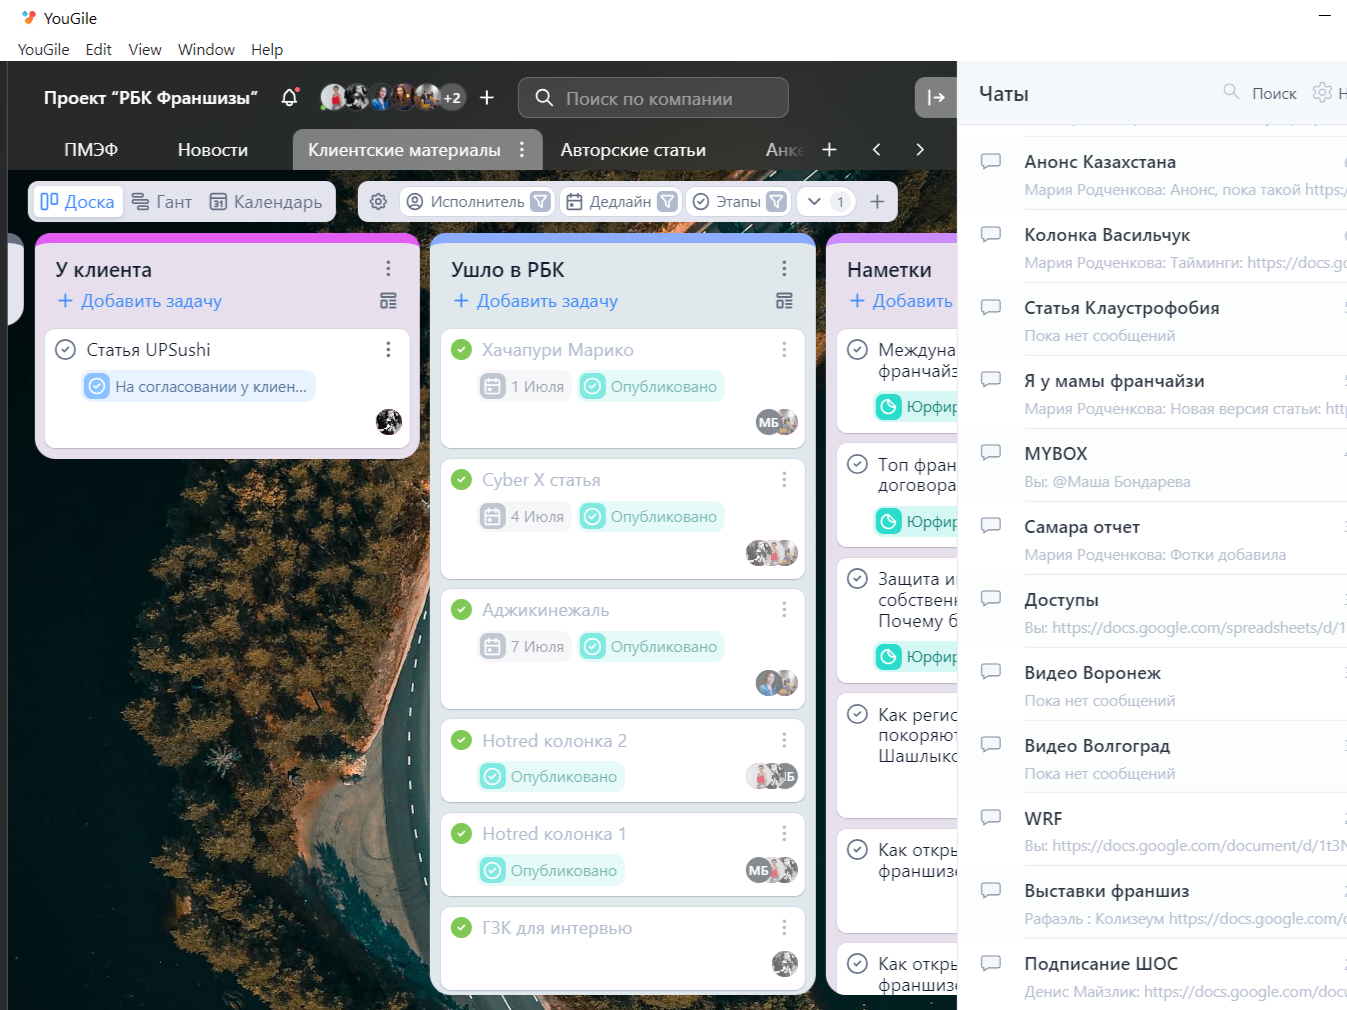Open the Edit menu
Viewport: 1347px width, 1010px height.
98,49
